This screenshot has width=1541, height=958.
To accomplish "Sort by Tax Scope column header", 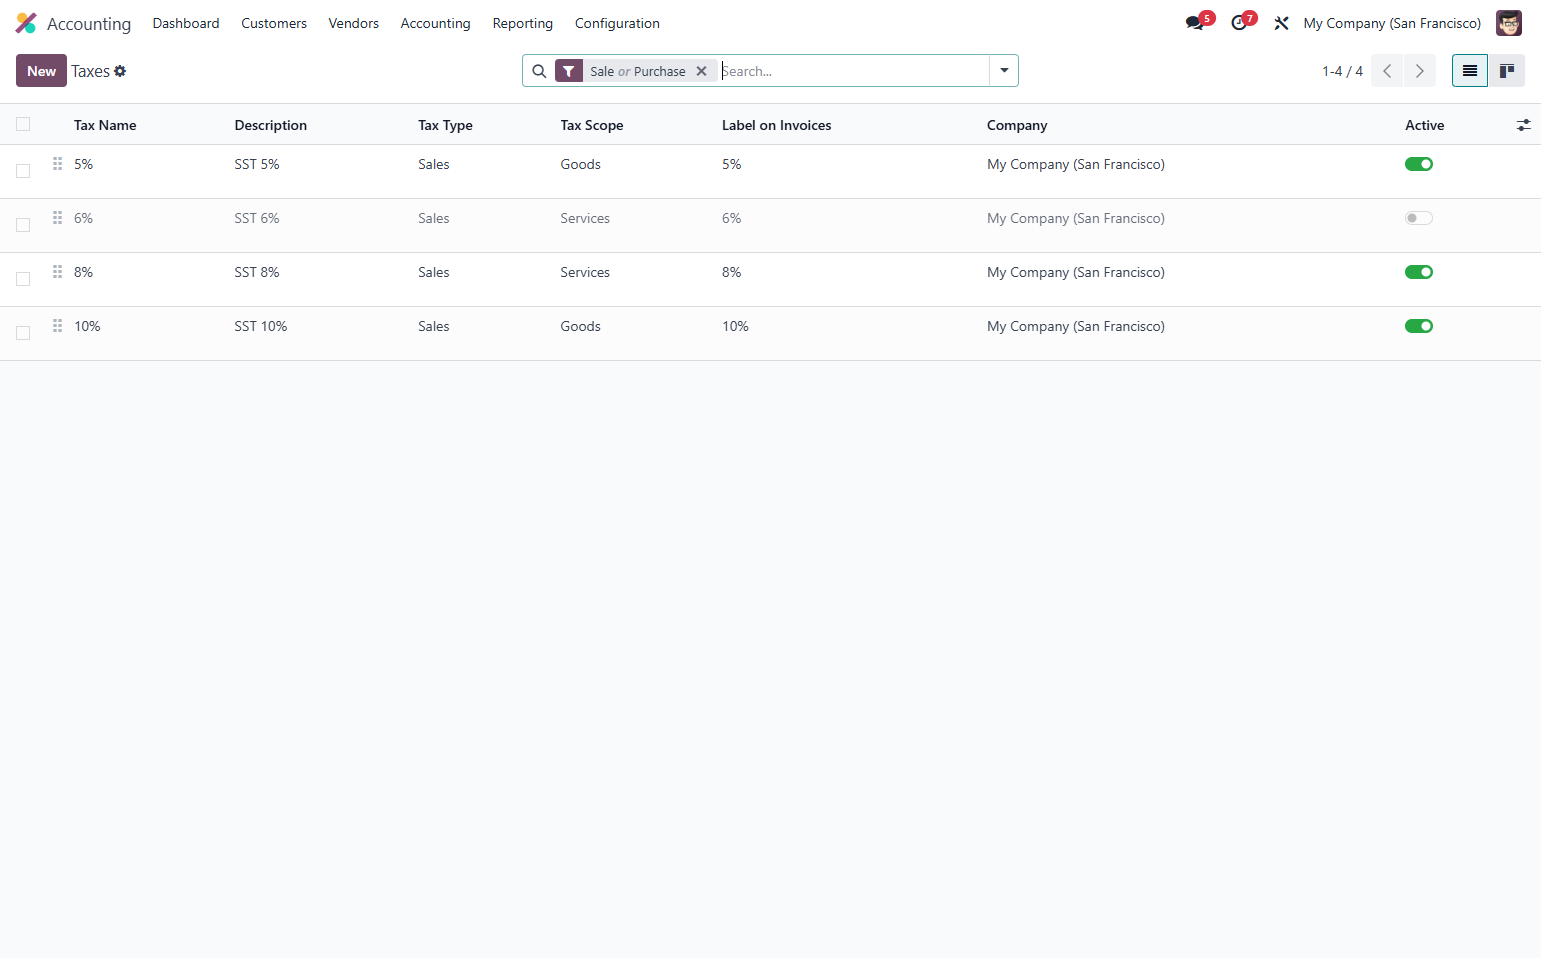I will 592,125.
